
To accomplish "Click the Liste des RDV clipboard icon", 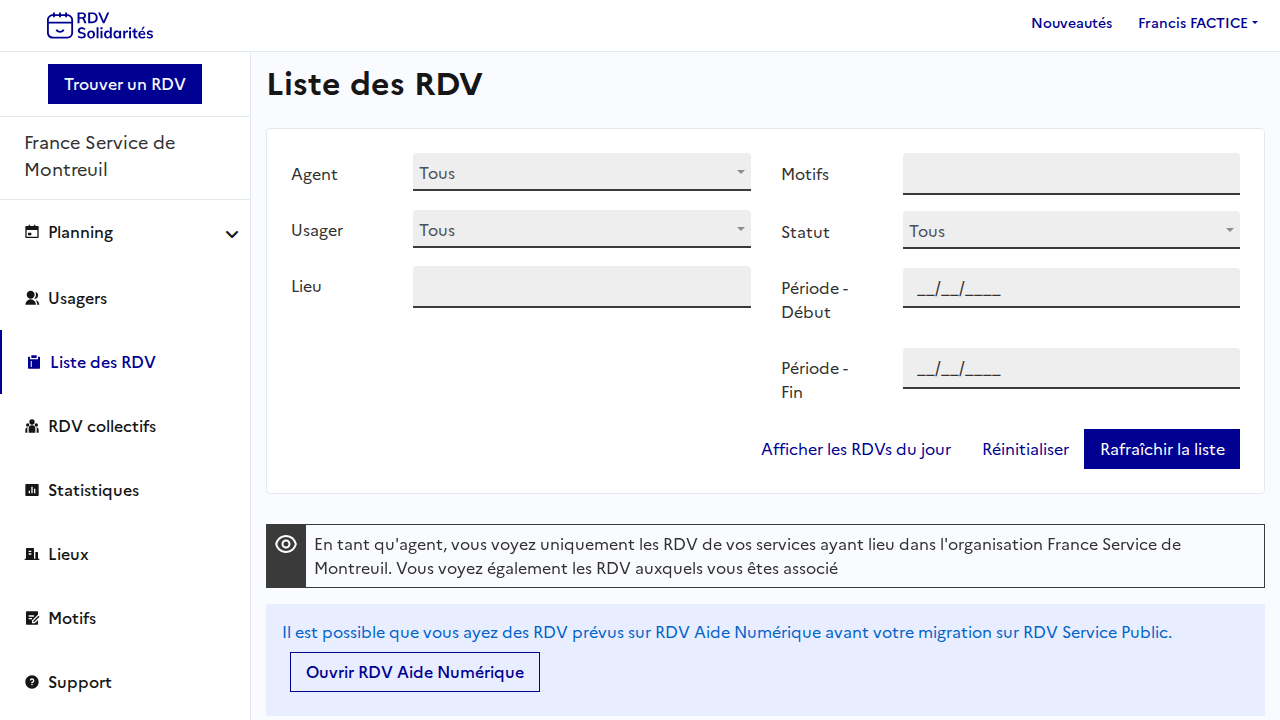I will [x=34, y=362].
